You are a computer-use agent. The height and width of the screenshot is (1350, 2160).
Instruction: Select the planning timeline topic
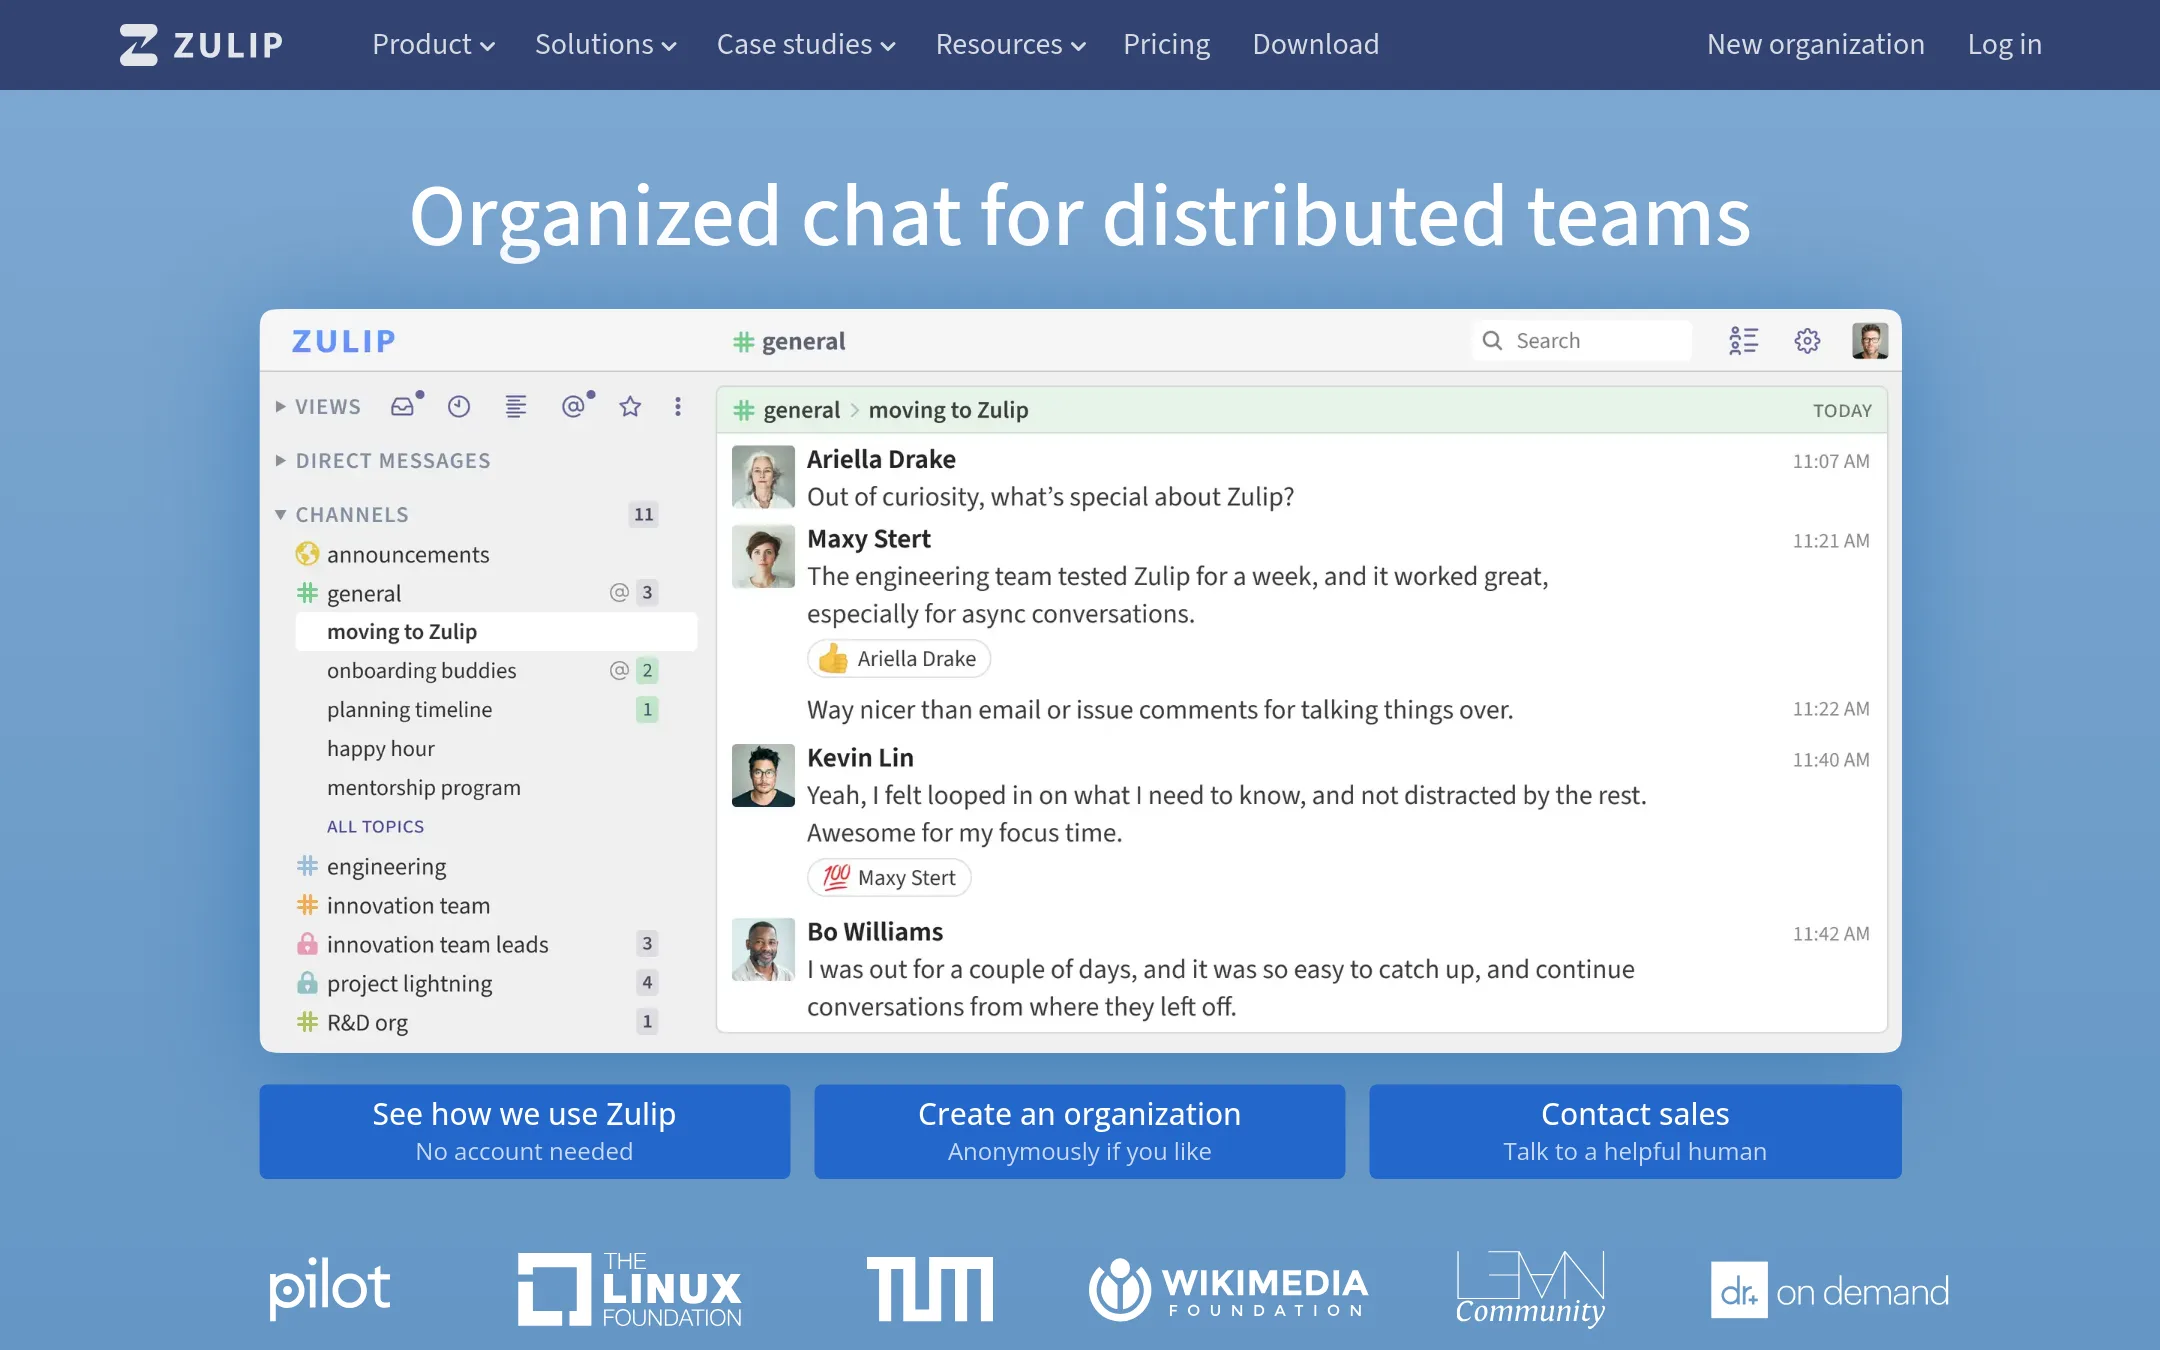click(409, 710)
